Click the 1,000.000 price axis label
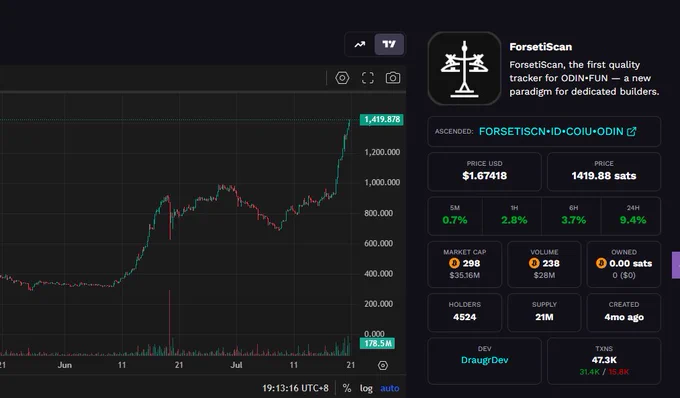Viewport: 680px width, 398px height. pyautogui.click(x=382, y=183)
